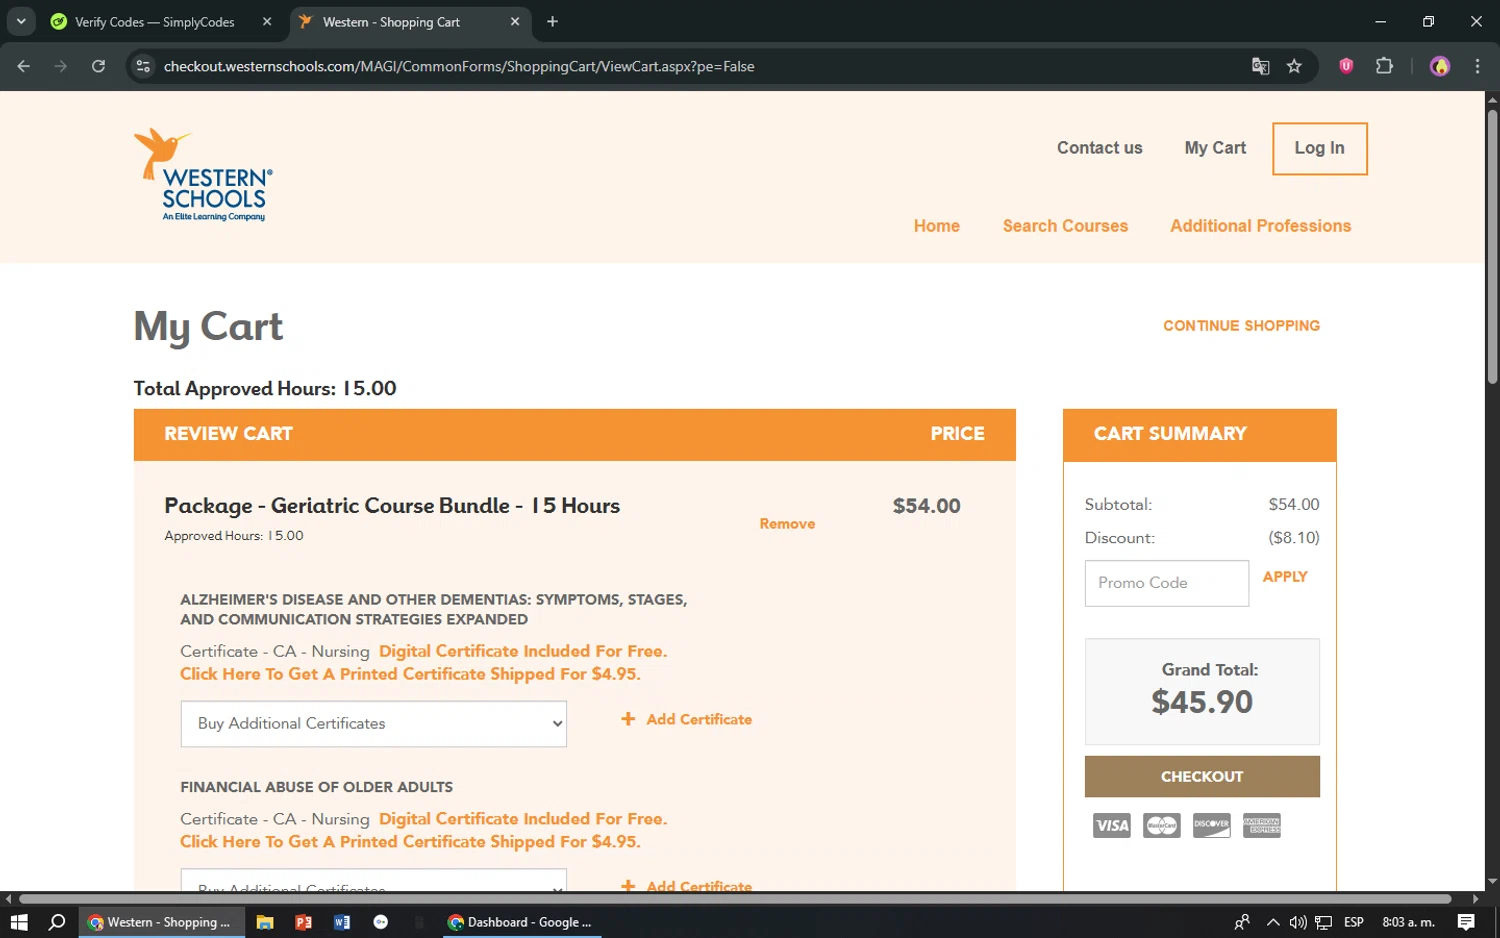This screenshot has width=1500, height=938.
Task: Click the Log In button
Action: pyautogui.click(x=1319, y=148)
